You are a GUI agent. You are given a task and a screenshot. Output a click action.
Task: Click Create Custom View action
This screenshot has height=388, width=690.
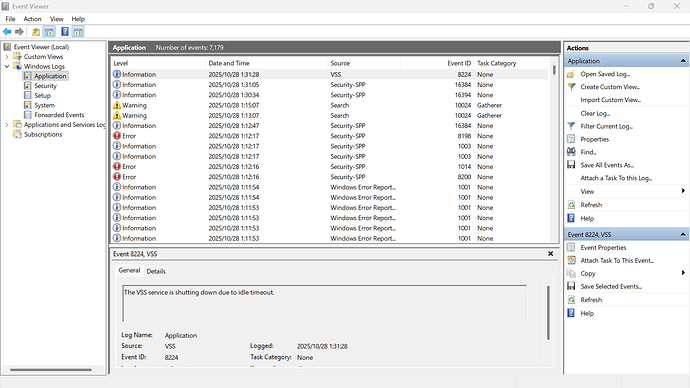coord(610,87)
